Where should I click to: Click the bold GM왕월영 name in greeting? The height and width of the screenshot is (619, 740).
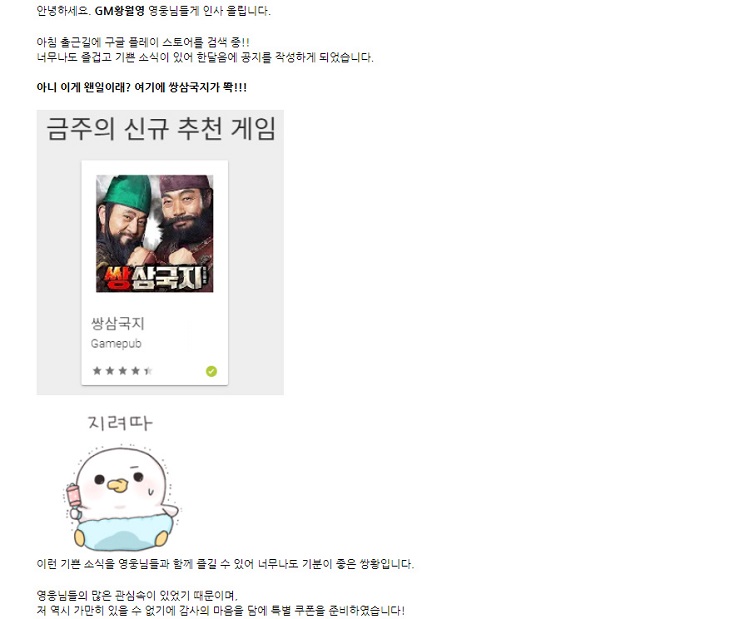[x=119, y=11]
